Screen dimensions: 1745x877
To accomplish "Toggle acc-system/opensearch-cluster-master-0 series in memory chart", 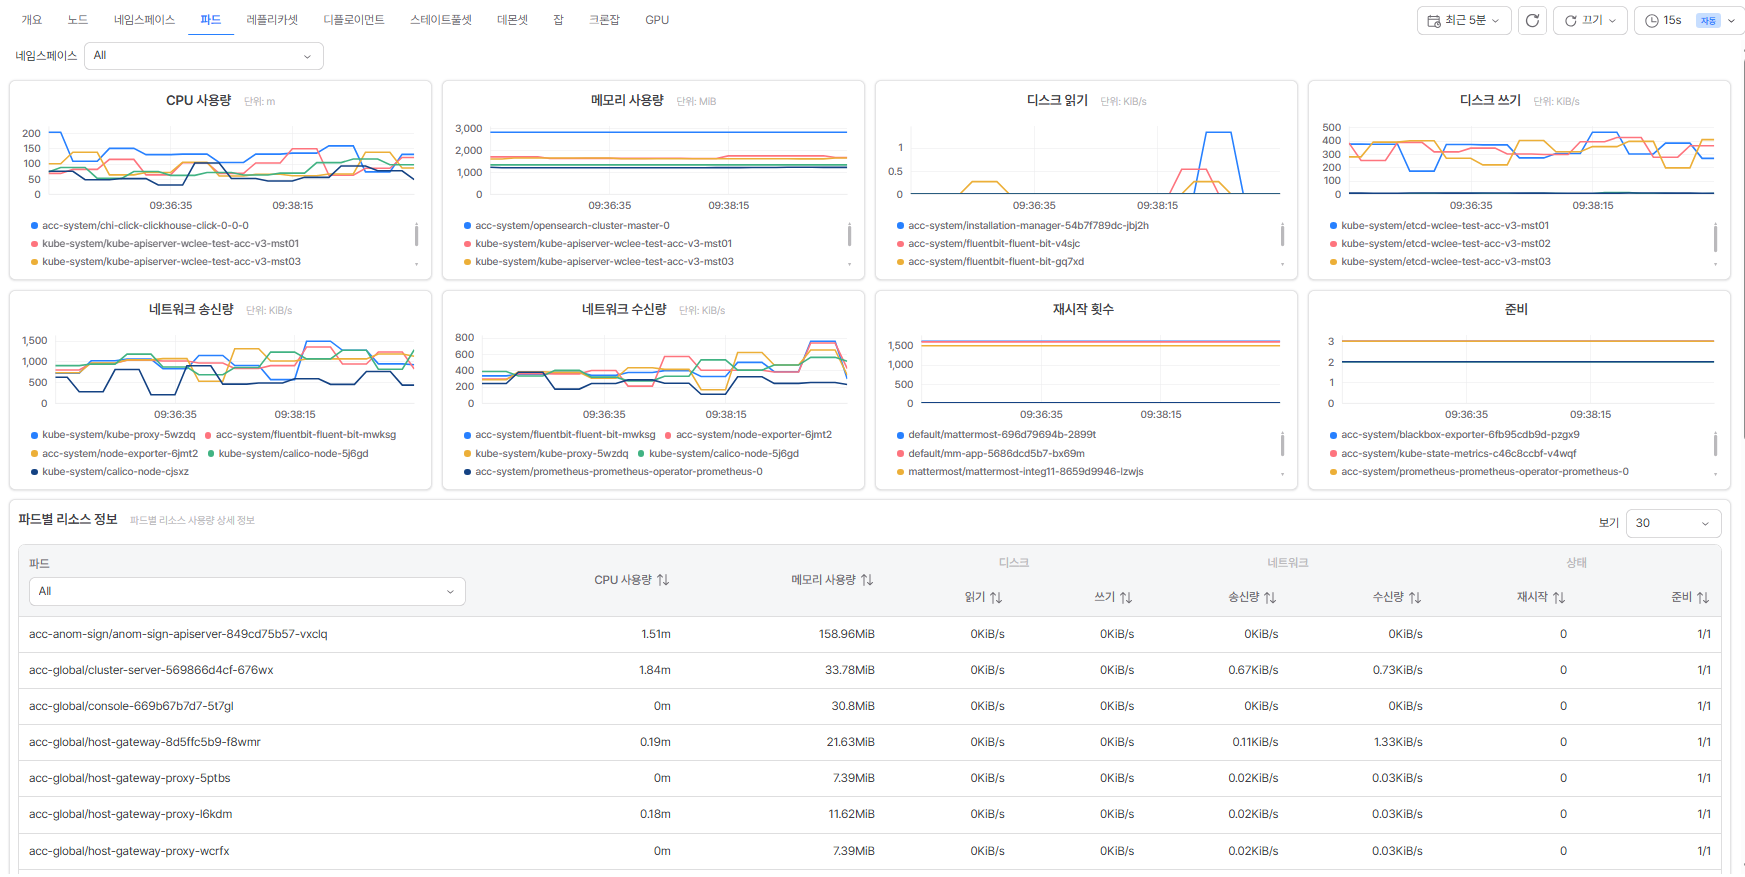I will [567, 226].
